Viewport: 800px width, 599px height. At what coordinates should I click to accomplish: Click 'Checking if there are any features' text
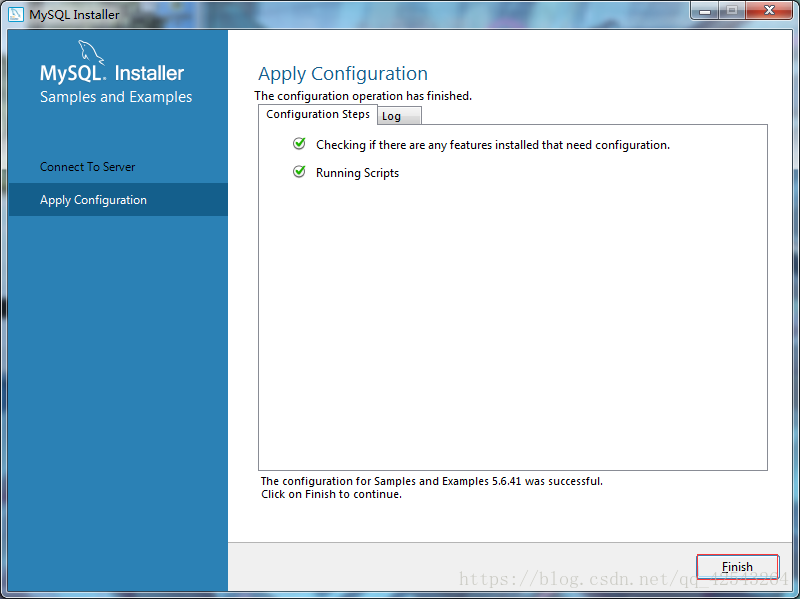tap(492, 145)
